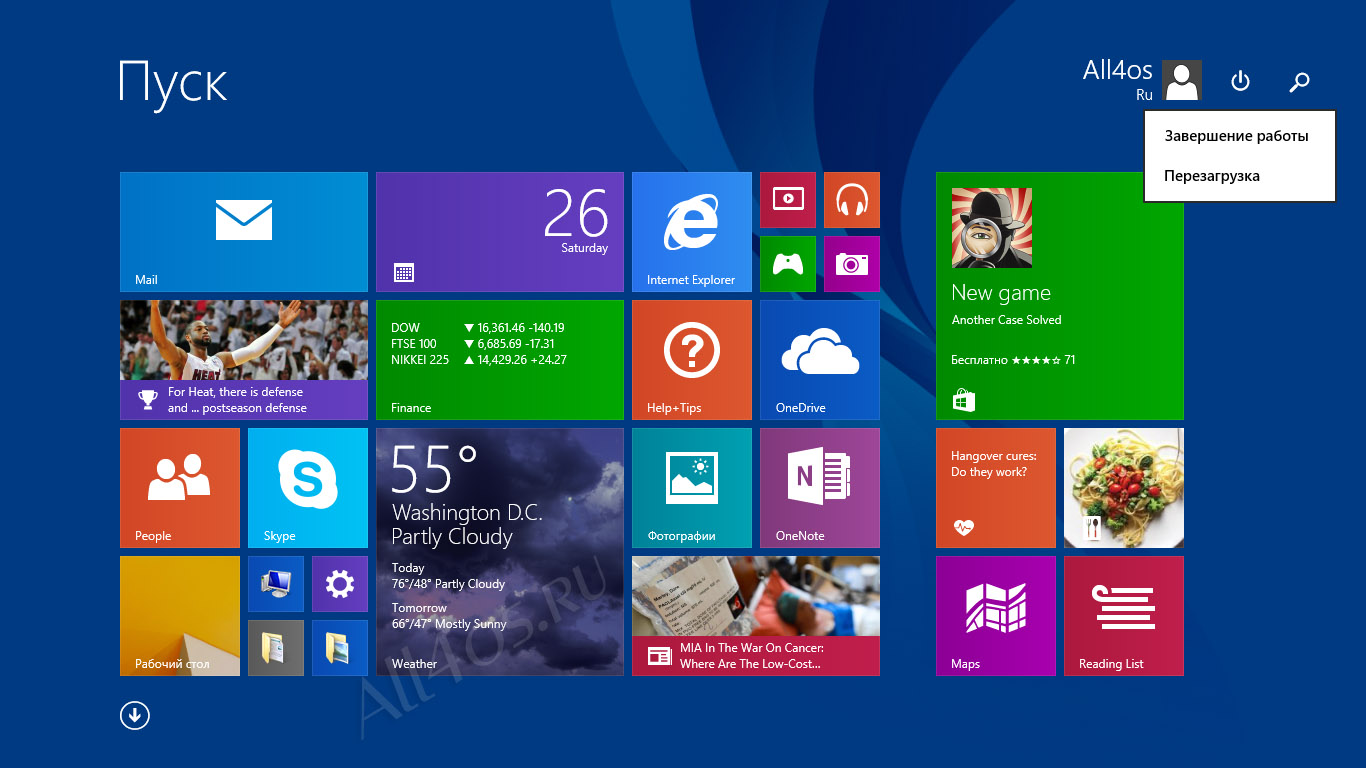The width and height of the screenshot is (1366, 768).
Task: Open the Sports tile about Heat defense
Action: coord(244,360)
